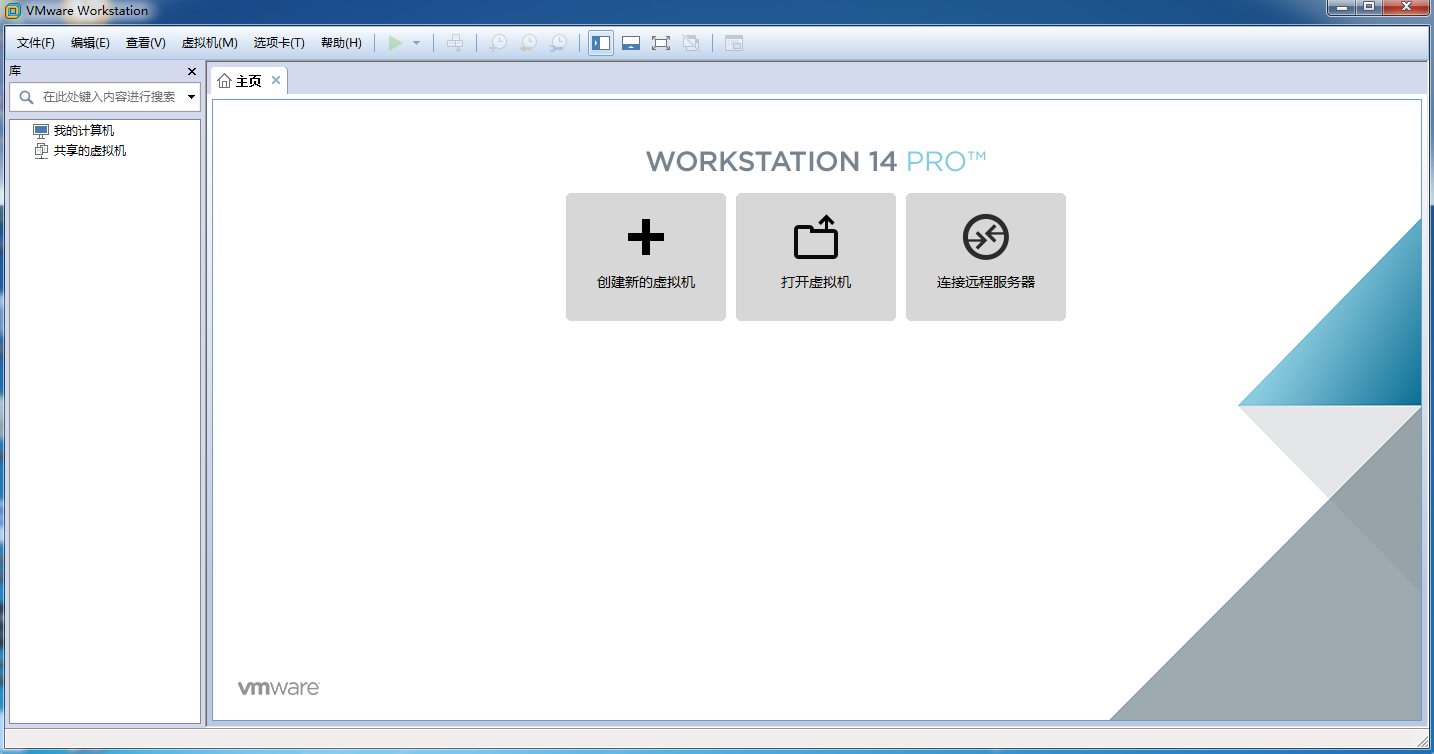1434x754 pixels.
Task: Click the 创建新的虚拟机 tile
Action: click(x=646, y=257)
